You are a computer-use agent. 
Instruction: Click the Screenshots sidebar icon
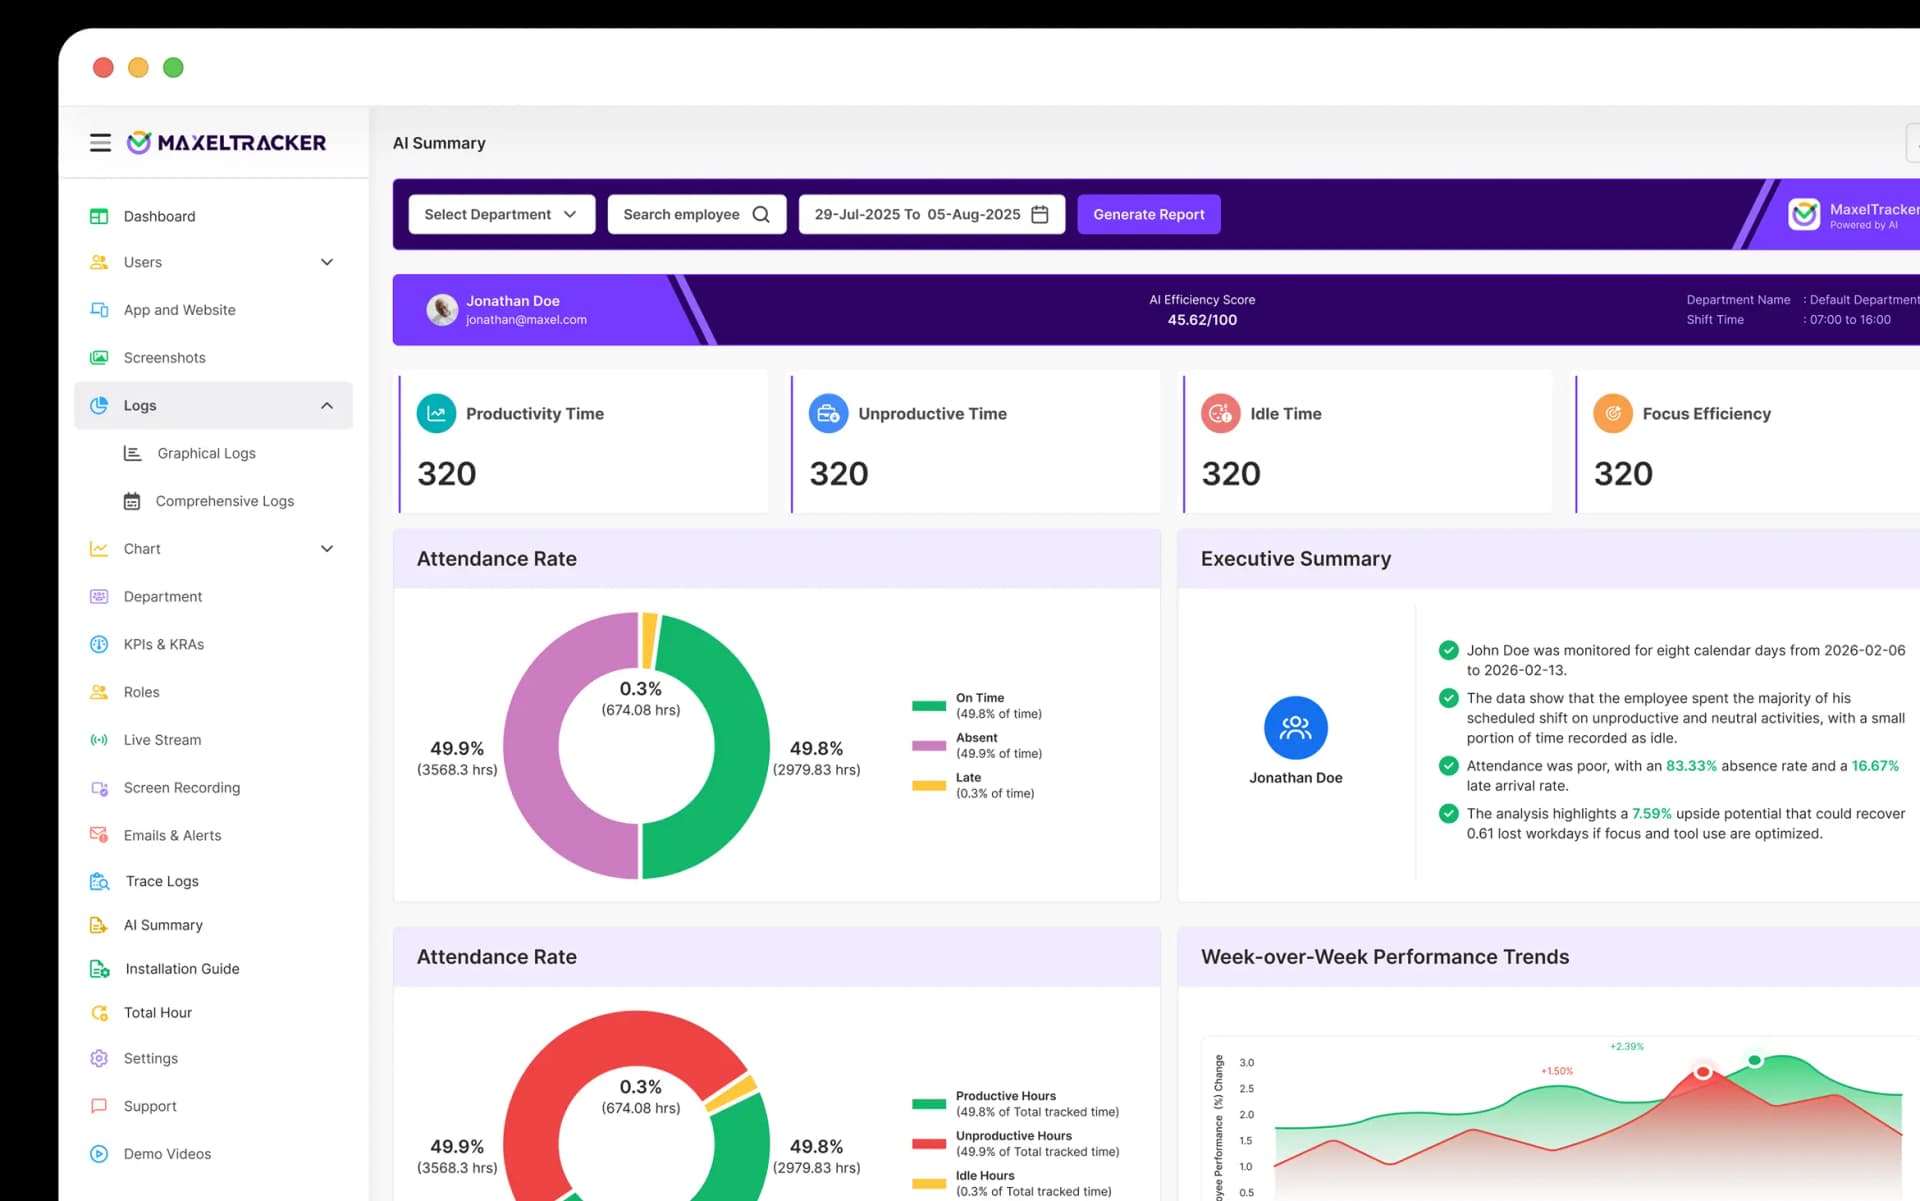(x=99, y=358)
